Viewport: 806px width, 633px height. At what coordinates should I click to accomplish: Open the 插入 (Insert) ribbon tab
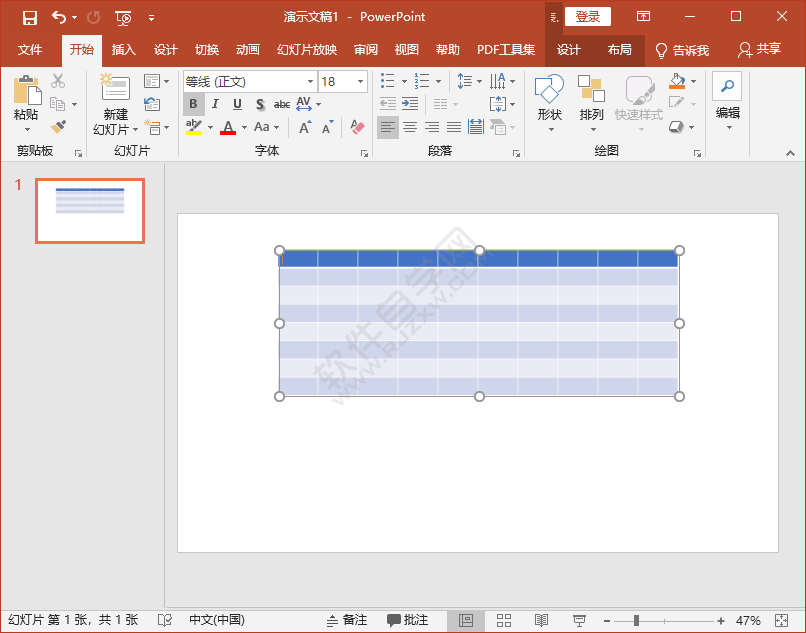pyautogui.click(x=124, y=50)
